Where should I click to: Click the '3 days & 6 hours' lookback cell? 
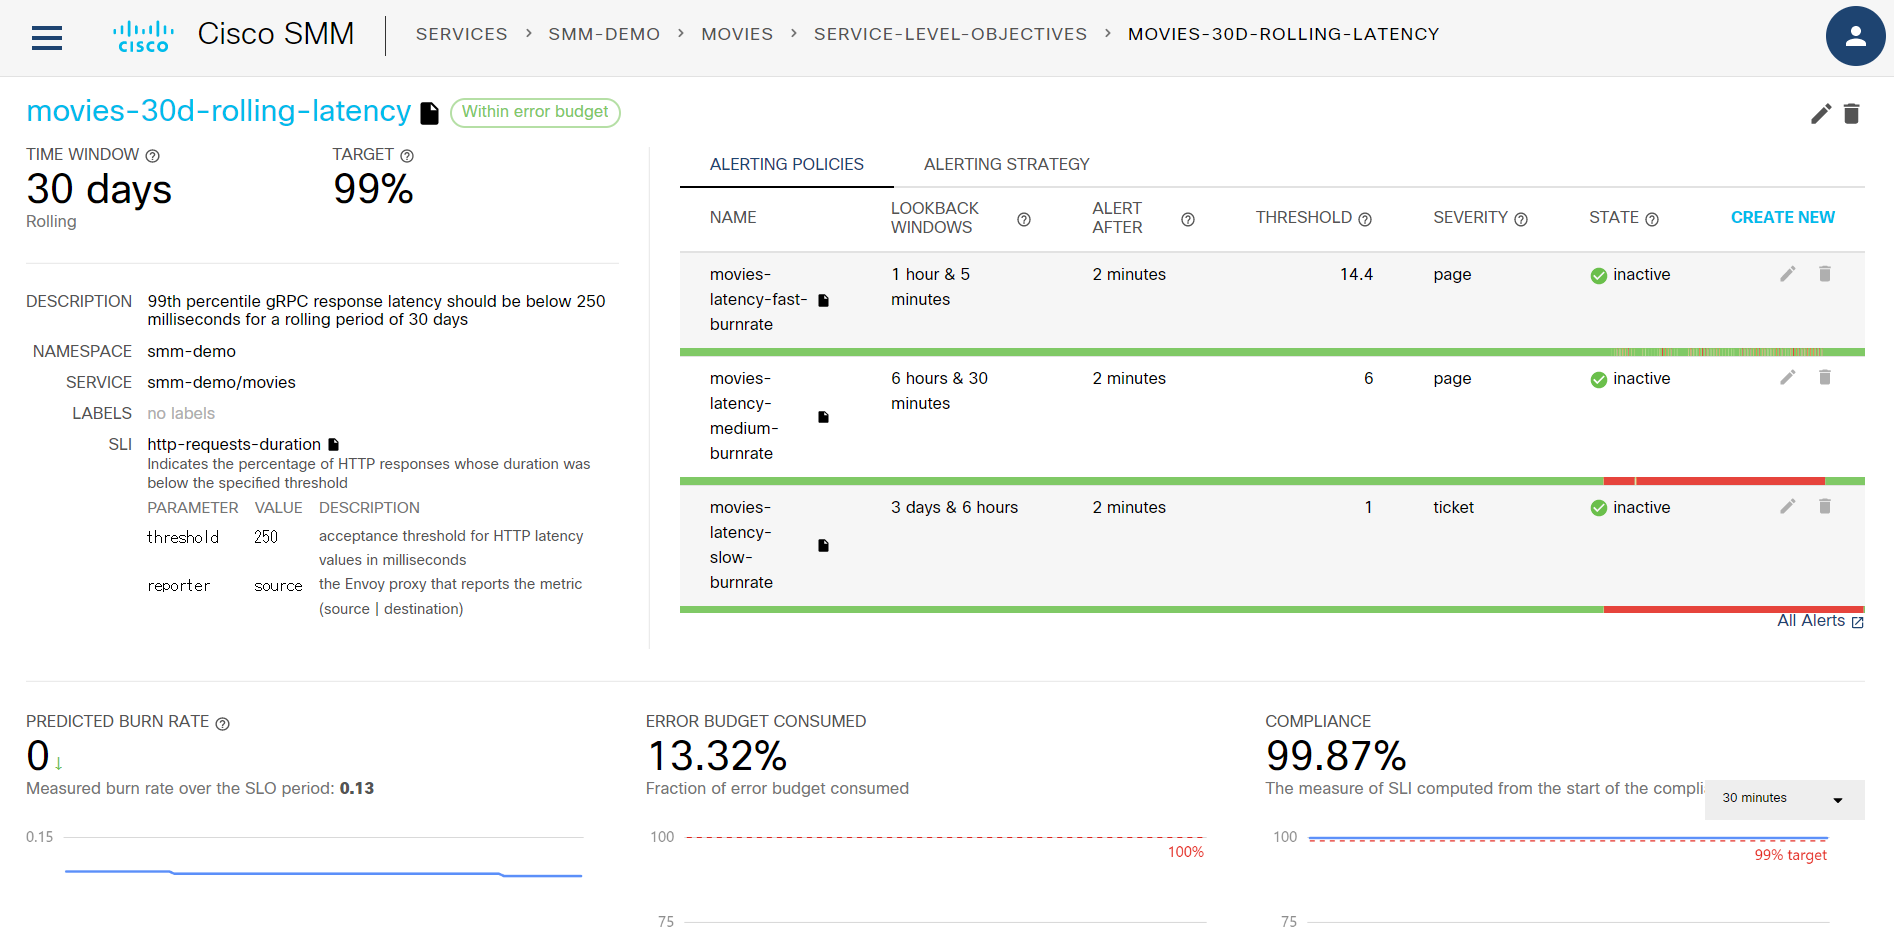click(x=954, y=507)
